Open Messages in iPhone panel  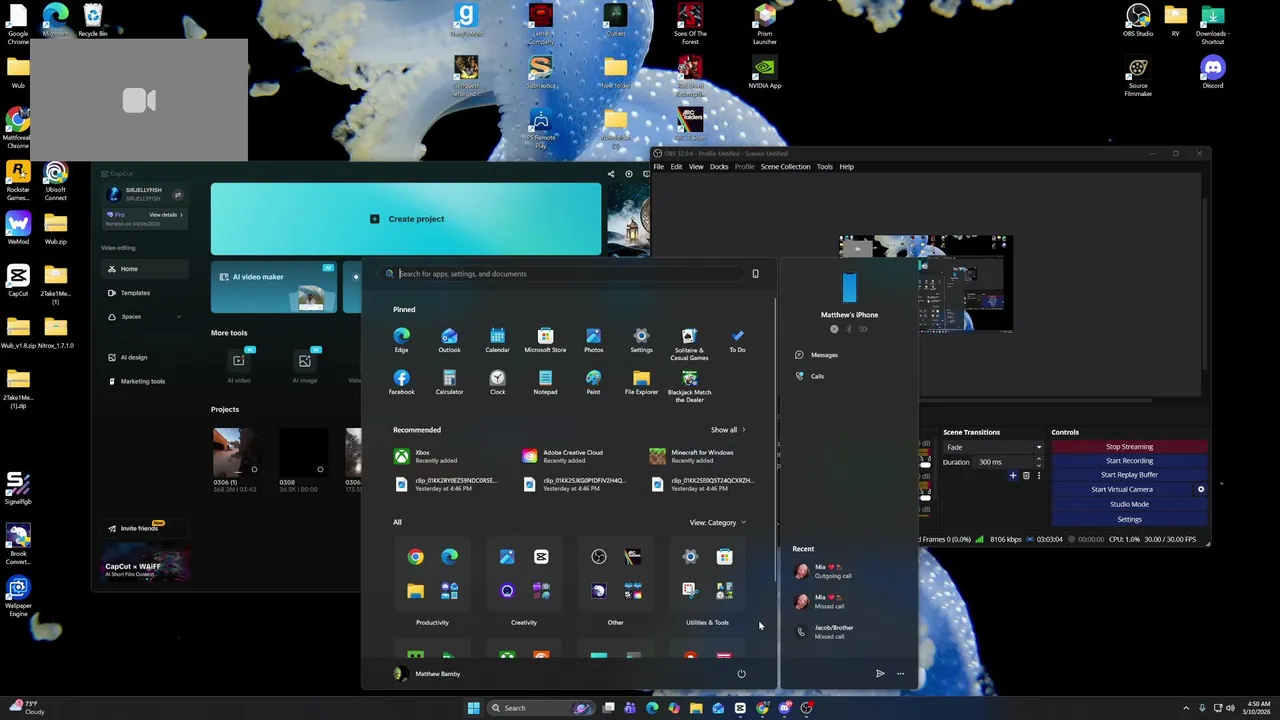point(817,355)
